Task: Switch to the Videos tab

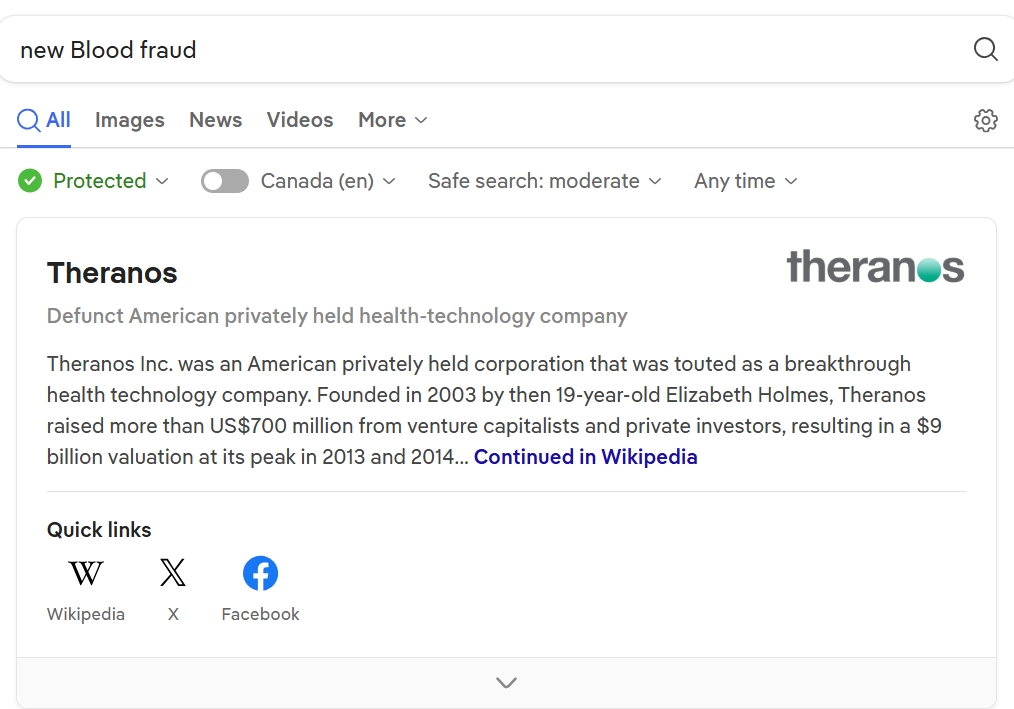Action: 299,120
